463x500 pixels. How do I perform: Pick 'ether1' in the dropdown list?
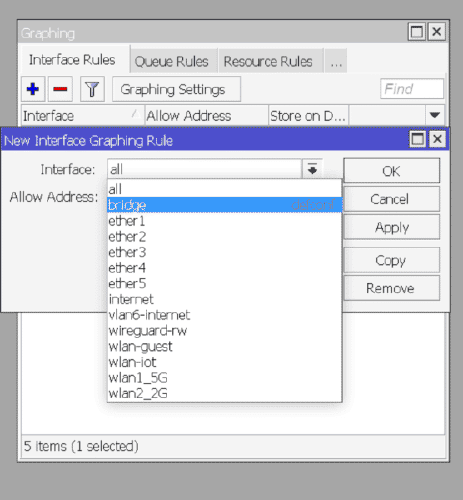(224, 221)
